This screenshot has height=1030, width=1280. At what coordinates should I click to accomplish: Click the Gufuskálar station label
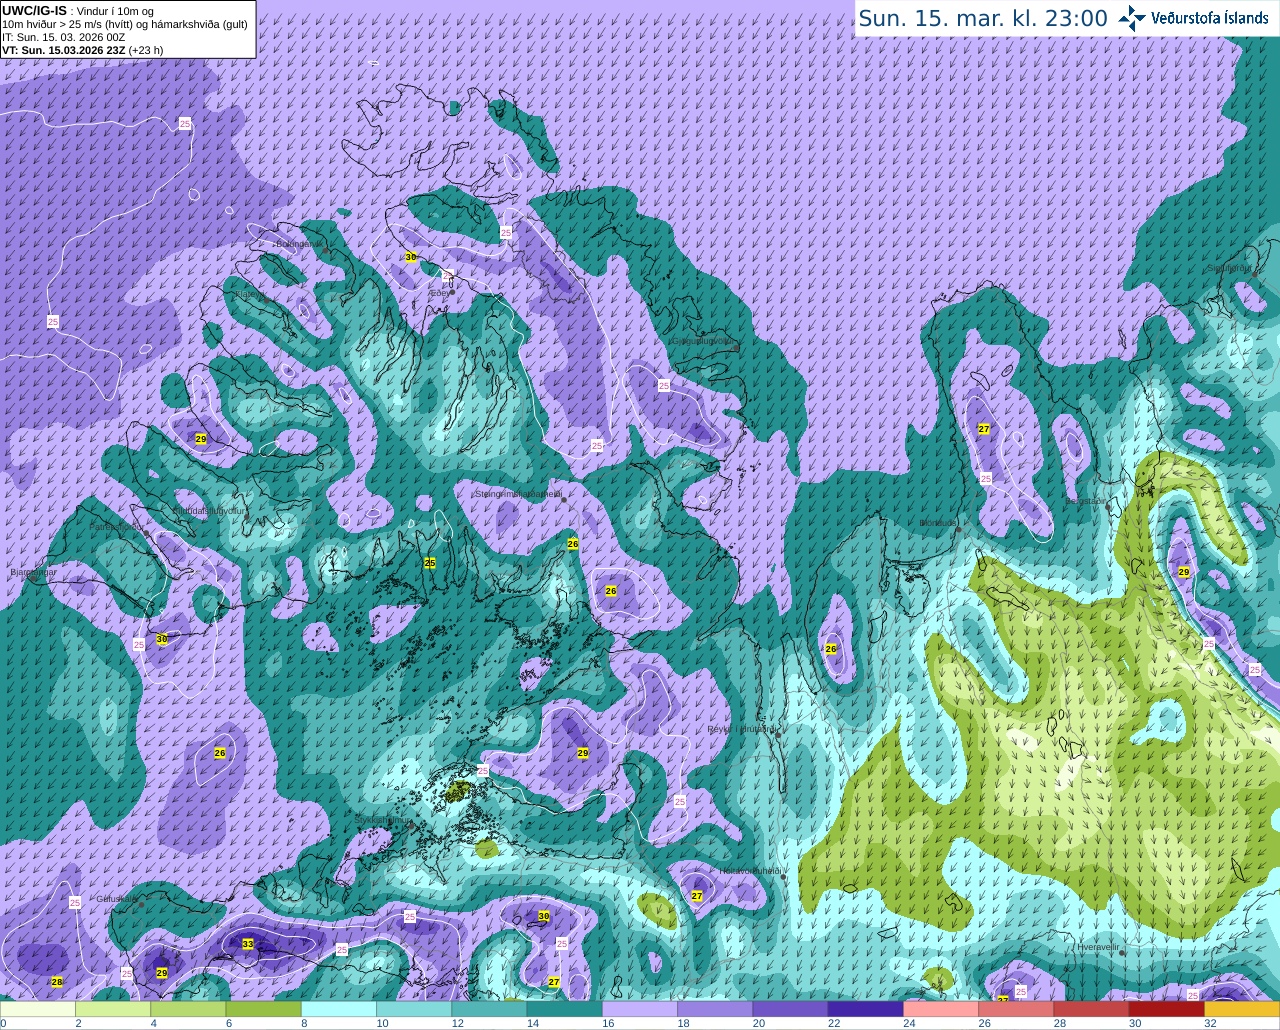tap(116, 898)
